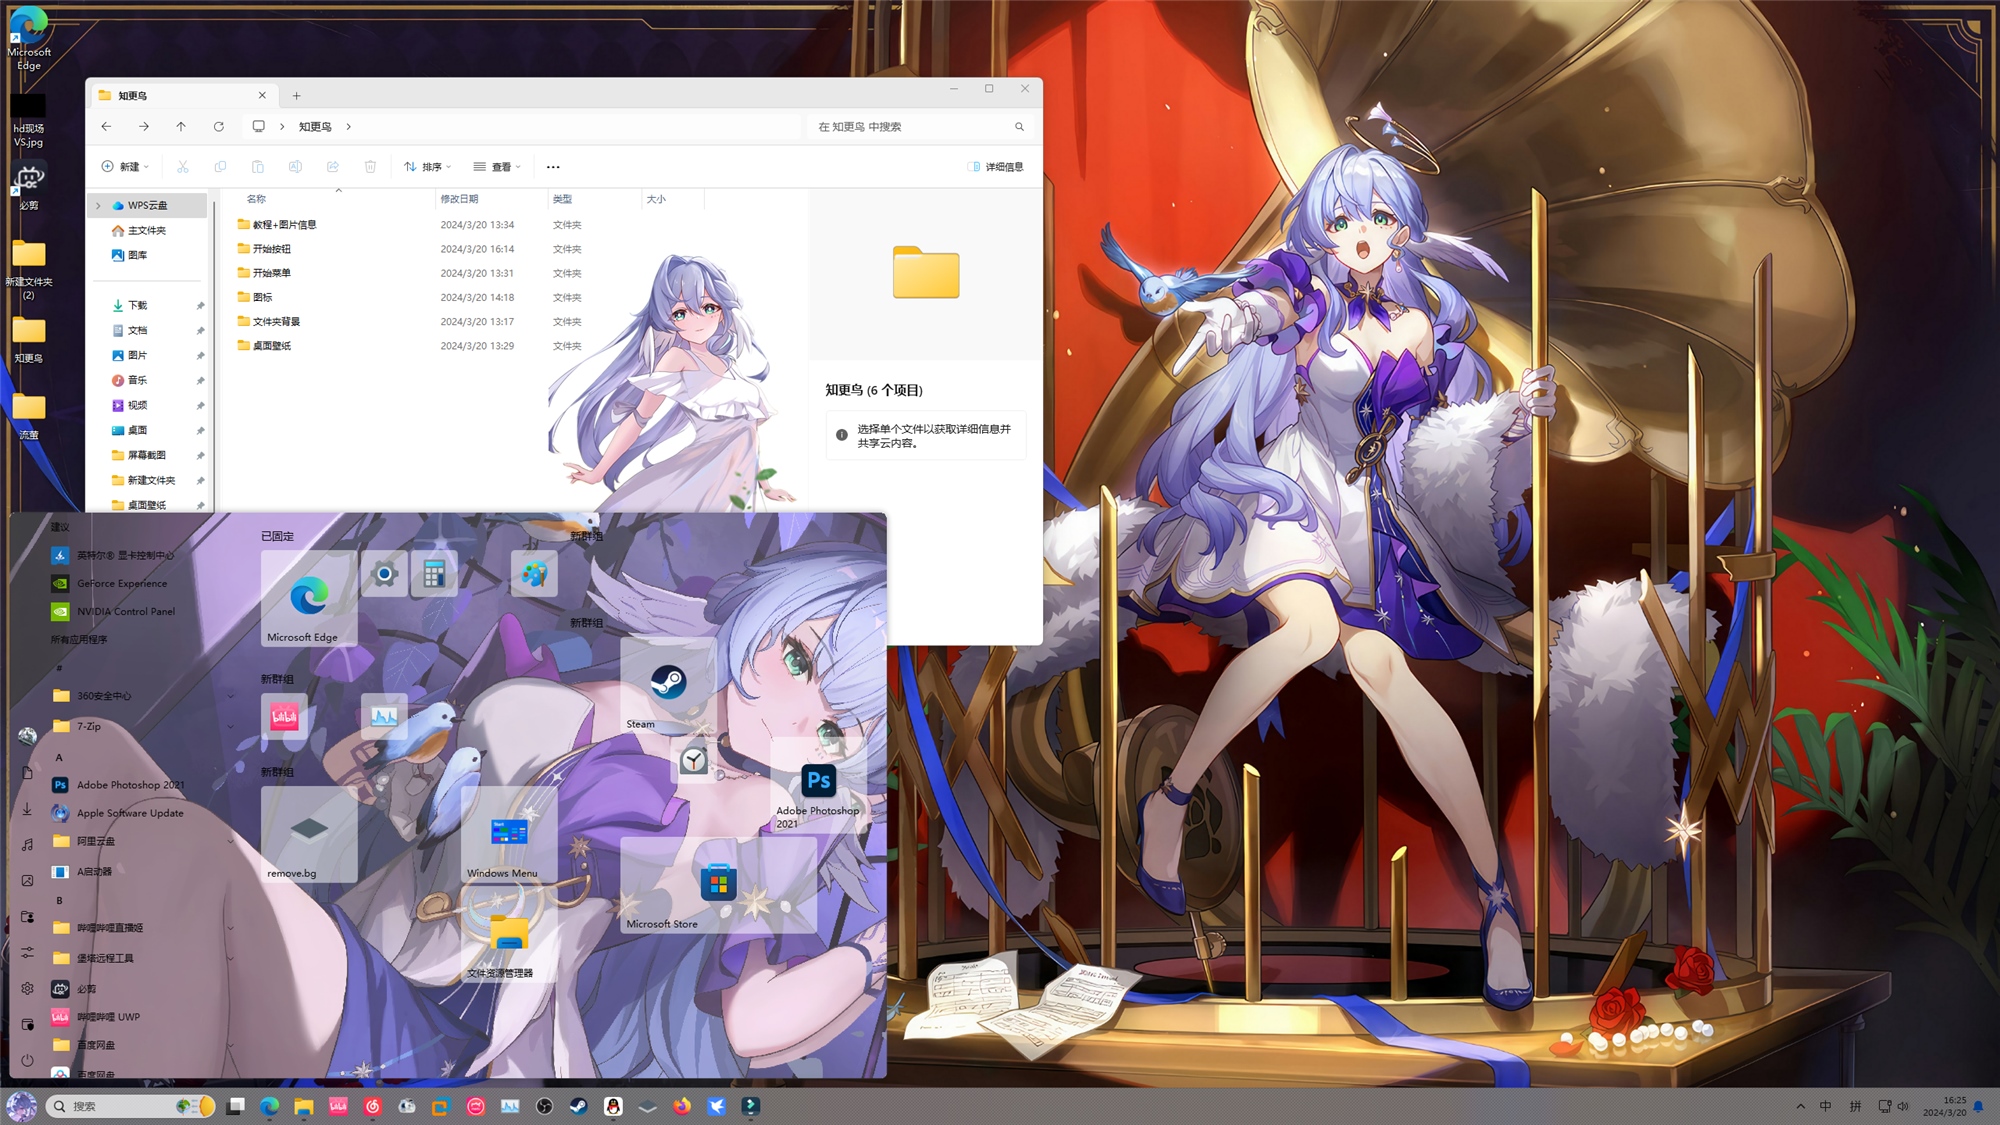The width and height of the screenshot is (2000, 1125).
Task: Open the 新建 new item dropdown
Action: (x=125, y=167)
